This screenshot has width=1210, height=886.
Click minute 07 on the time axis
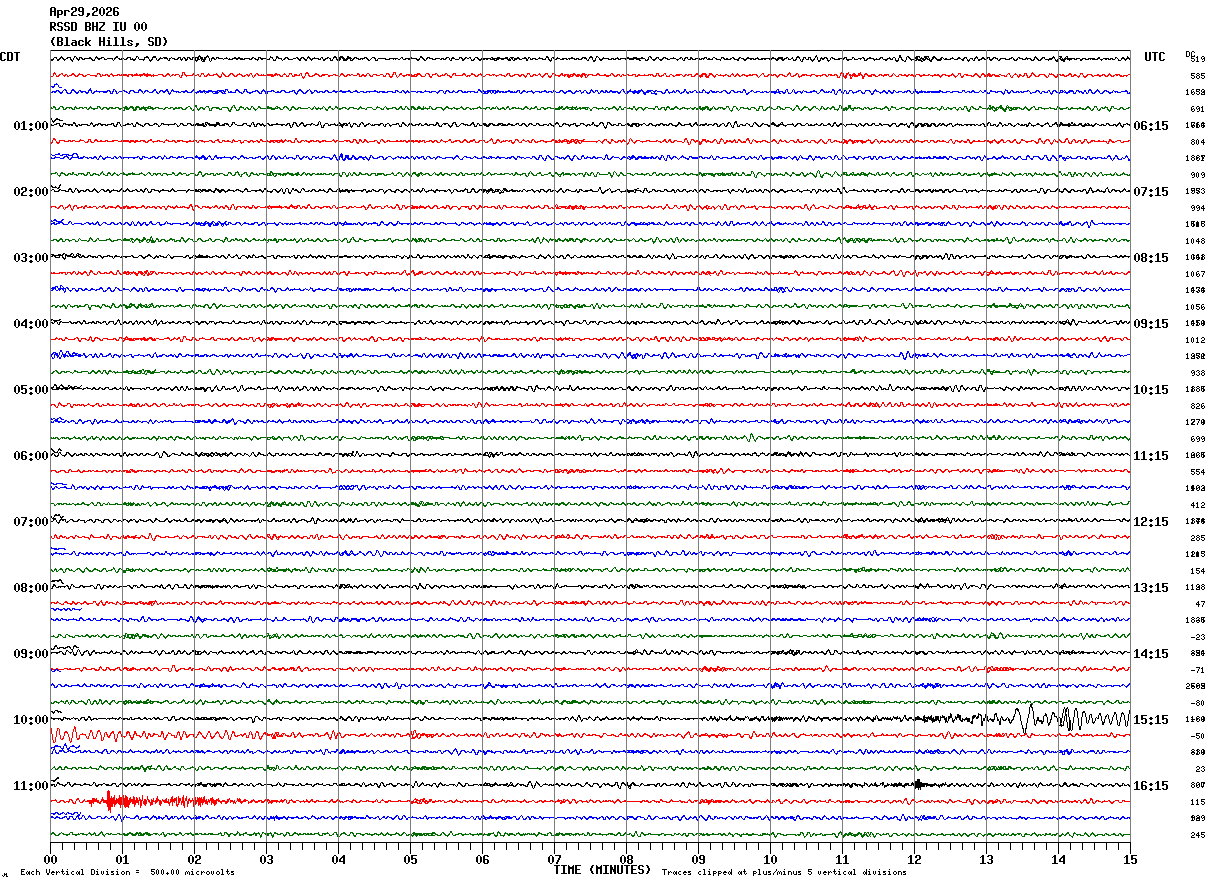click(554, 859)
